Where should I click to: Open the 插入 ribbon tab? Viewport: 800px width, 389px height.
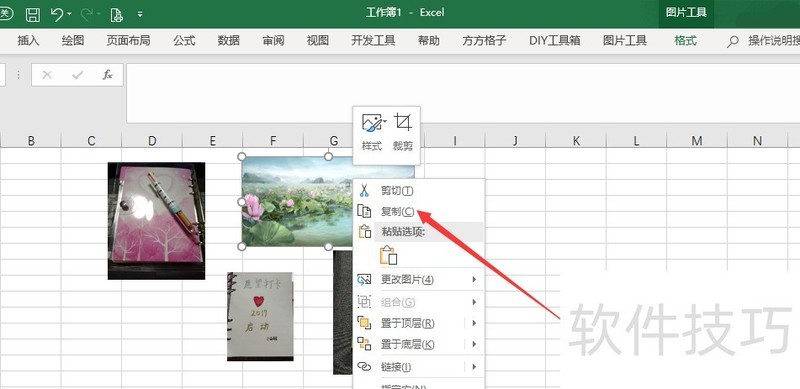coord(28,41)
